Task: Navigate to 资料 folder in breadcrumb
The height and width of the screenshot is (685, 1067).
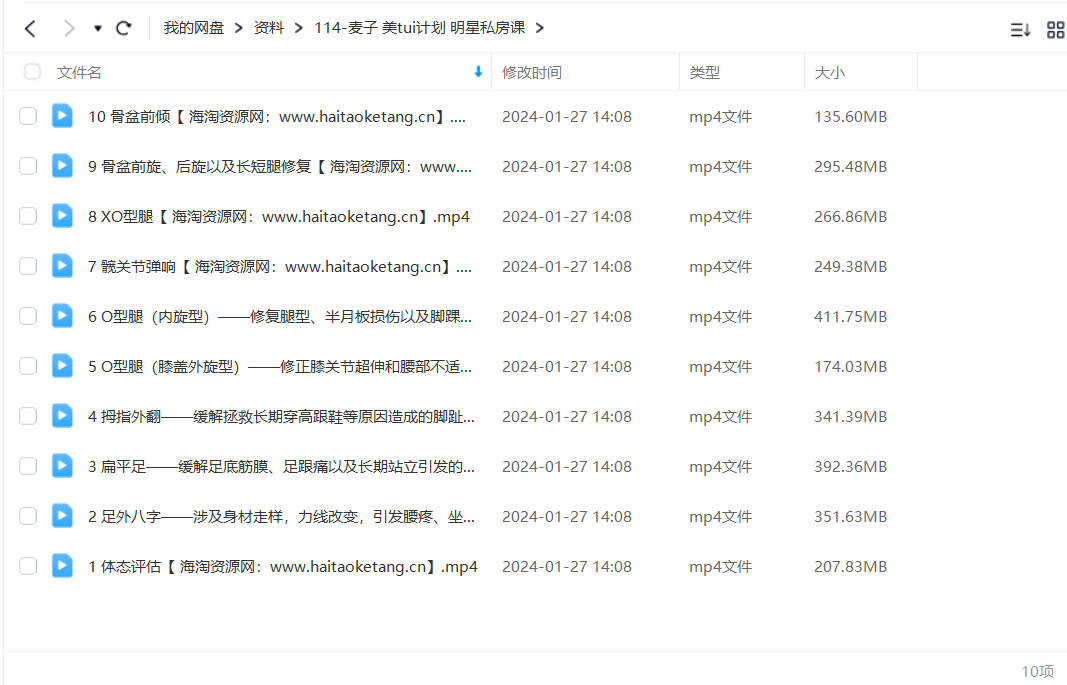Action: 269,28
